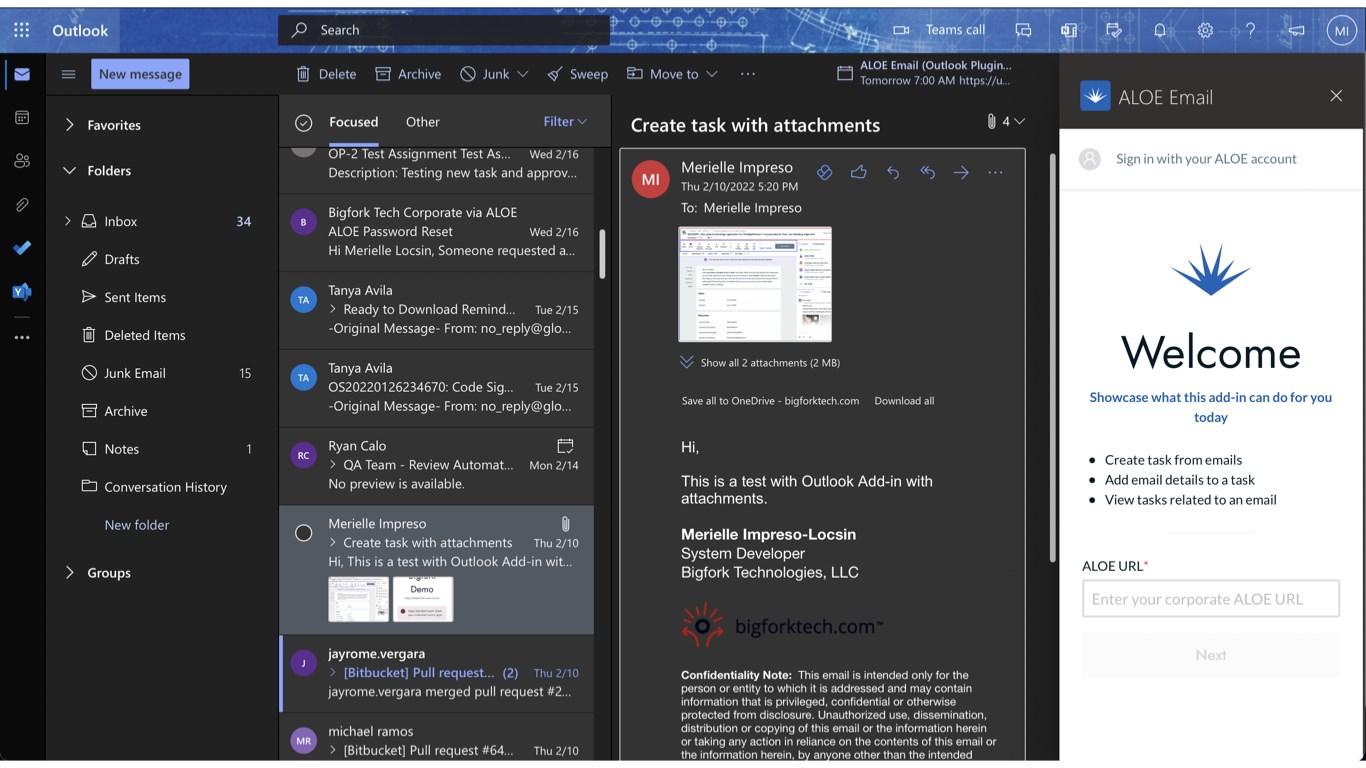Open the app launcher waffle menu
Viewport: 1366px width, 768px height.
coord(22,30)
